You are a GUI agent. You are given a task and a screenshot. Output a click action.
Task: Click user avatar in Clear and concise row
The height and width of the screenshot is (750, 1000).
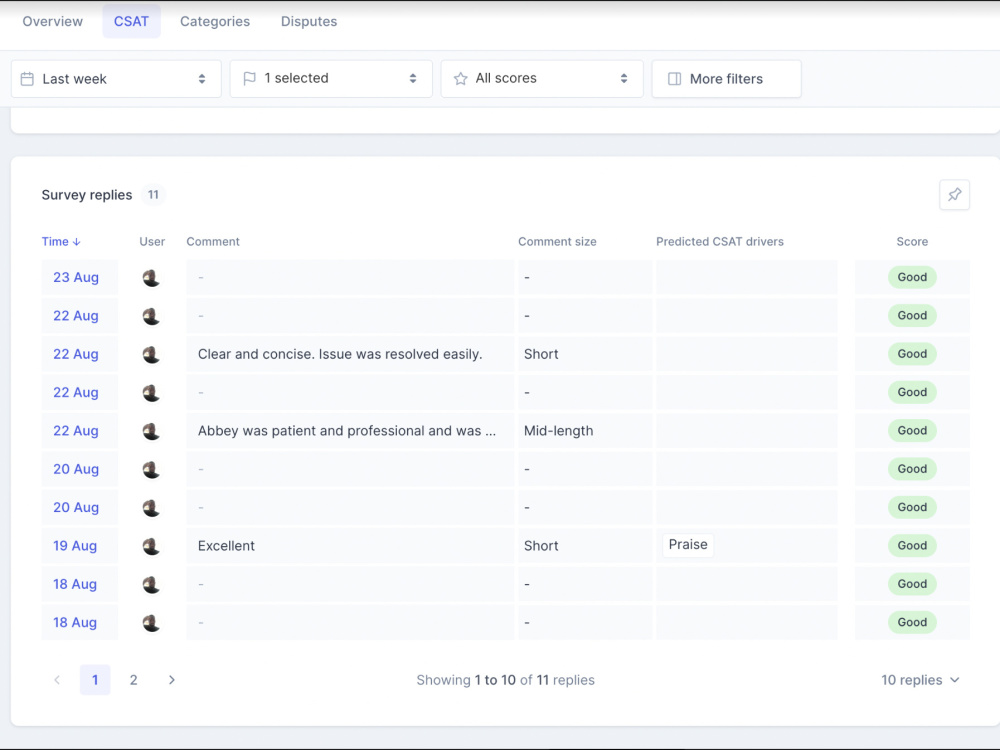[151, 355]
